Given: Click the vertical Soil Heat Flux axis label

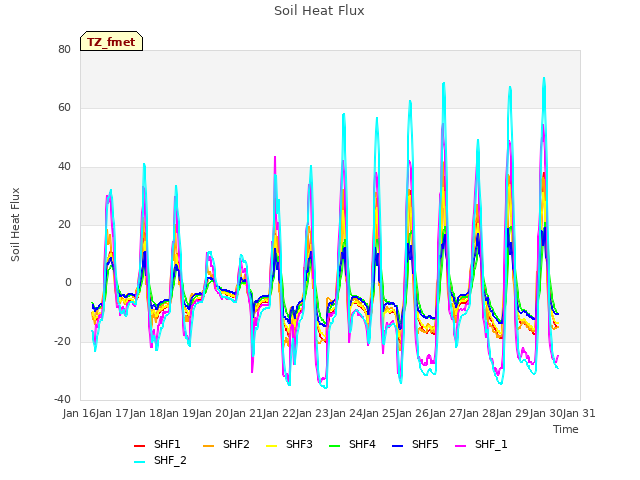Looking at the screenshot, I should (15, 224).
